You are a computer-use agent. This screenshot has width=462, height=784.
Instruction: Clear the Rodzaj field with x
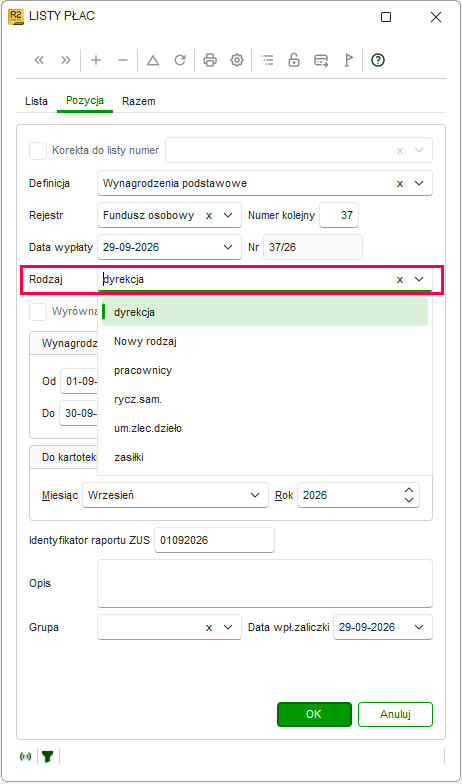[x=400, y=280]
